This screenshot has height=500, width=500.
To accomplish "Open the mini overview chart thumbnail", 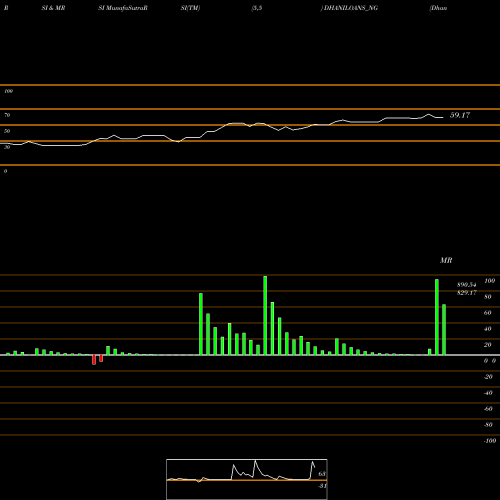I will [x=247, y=479].
